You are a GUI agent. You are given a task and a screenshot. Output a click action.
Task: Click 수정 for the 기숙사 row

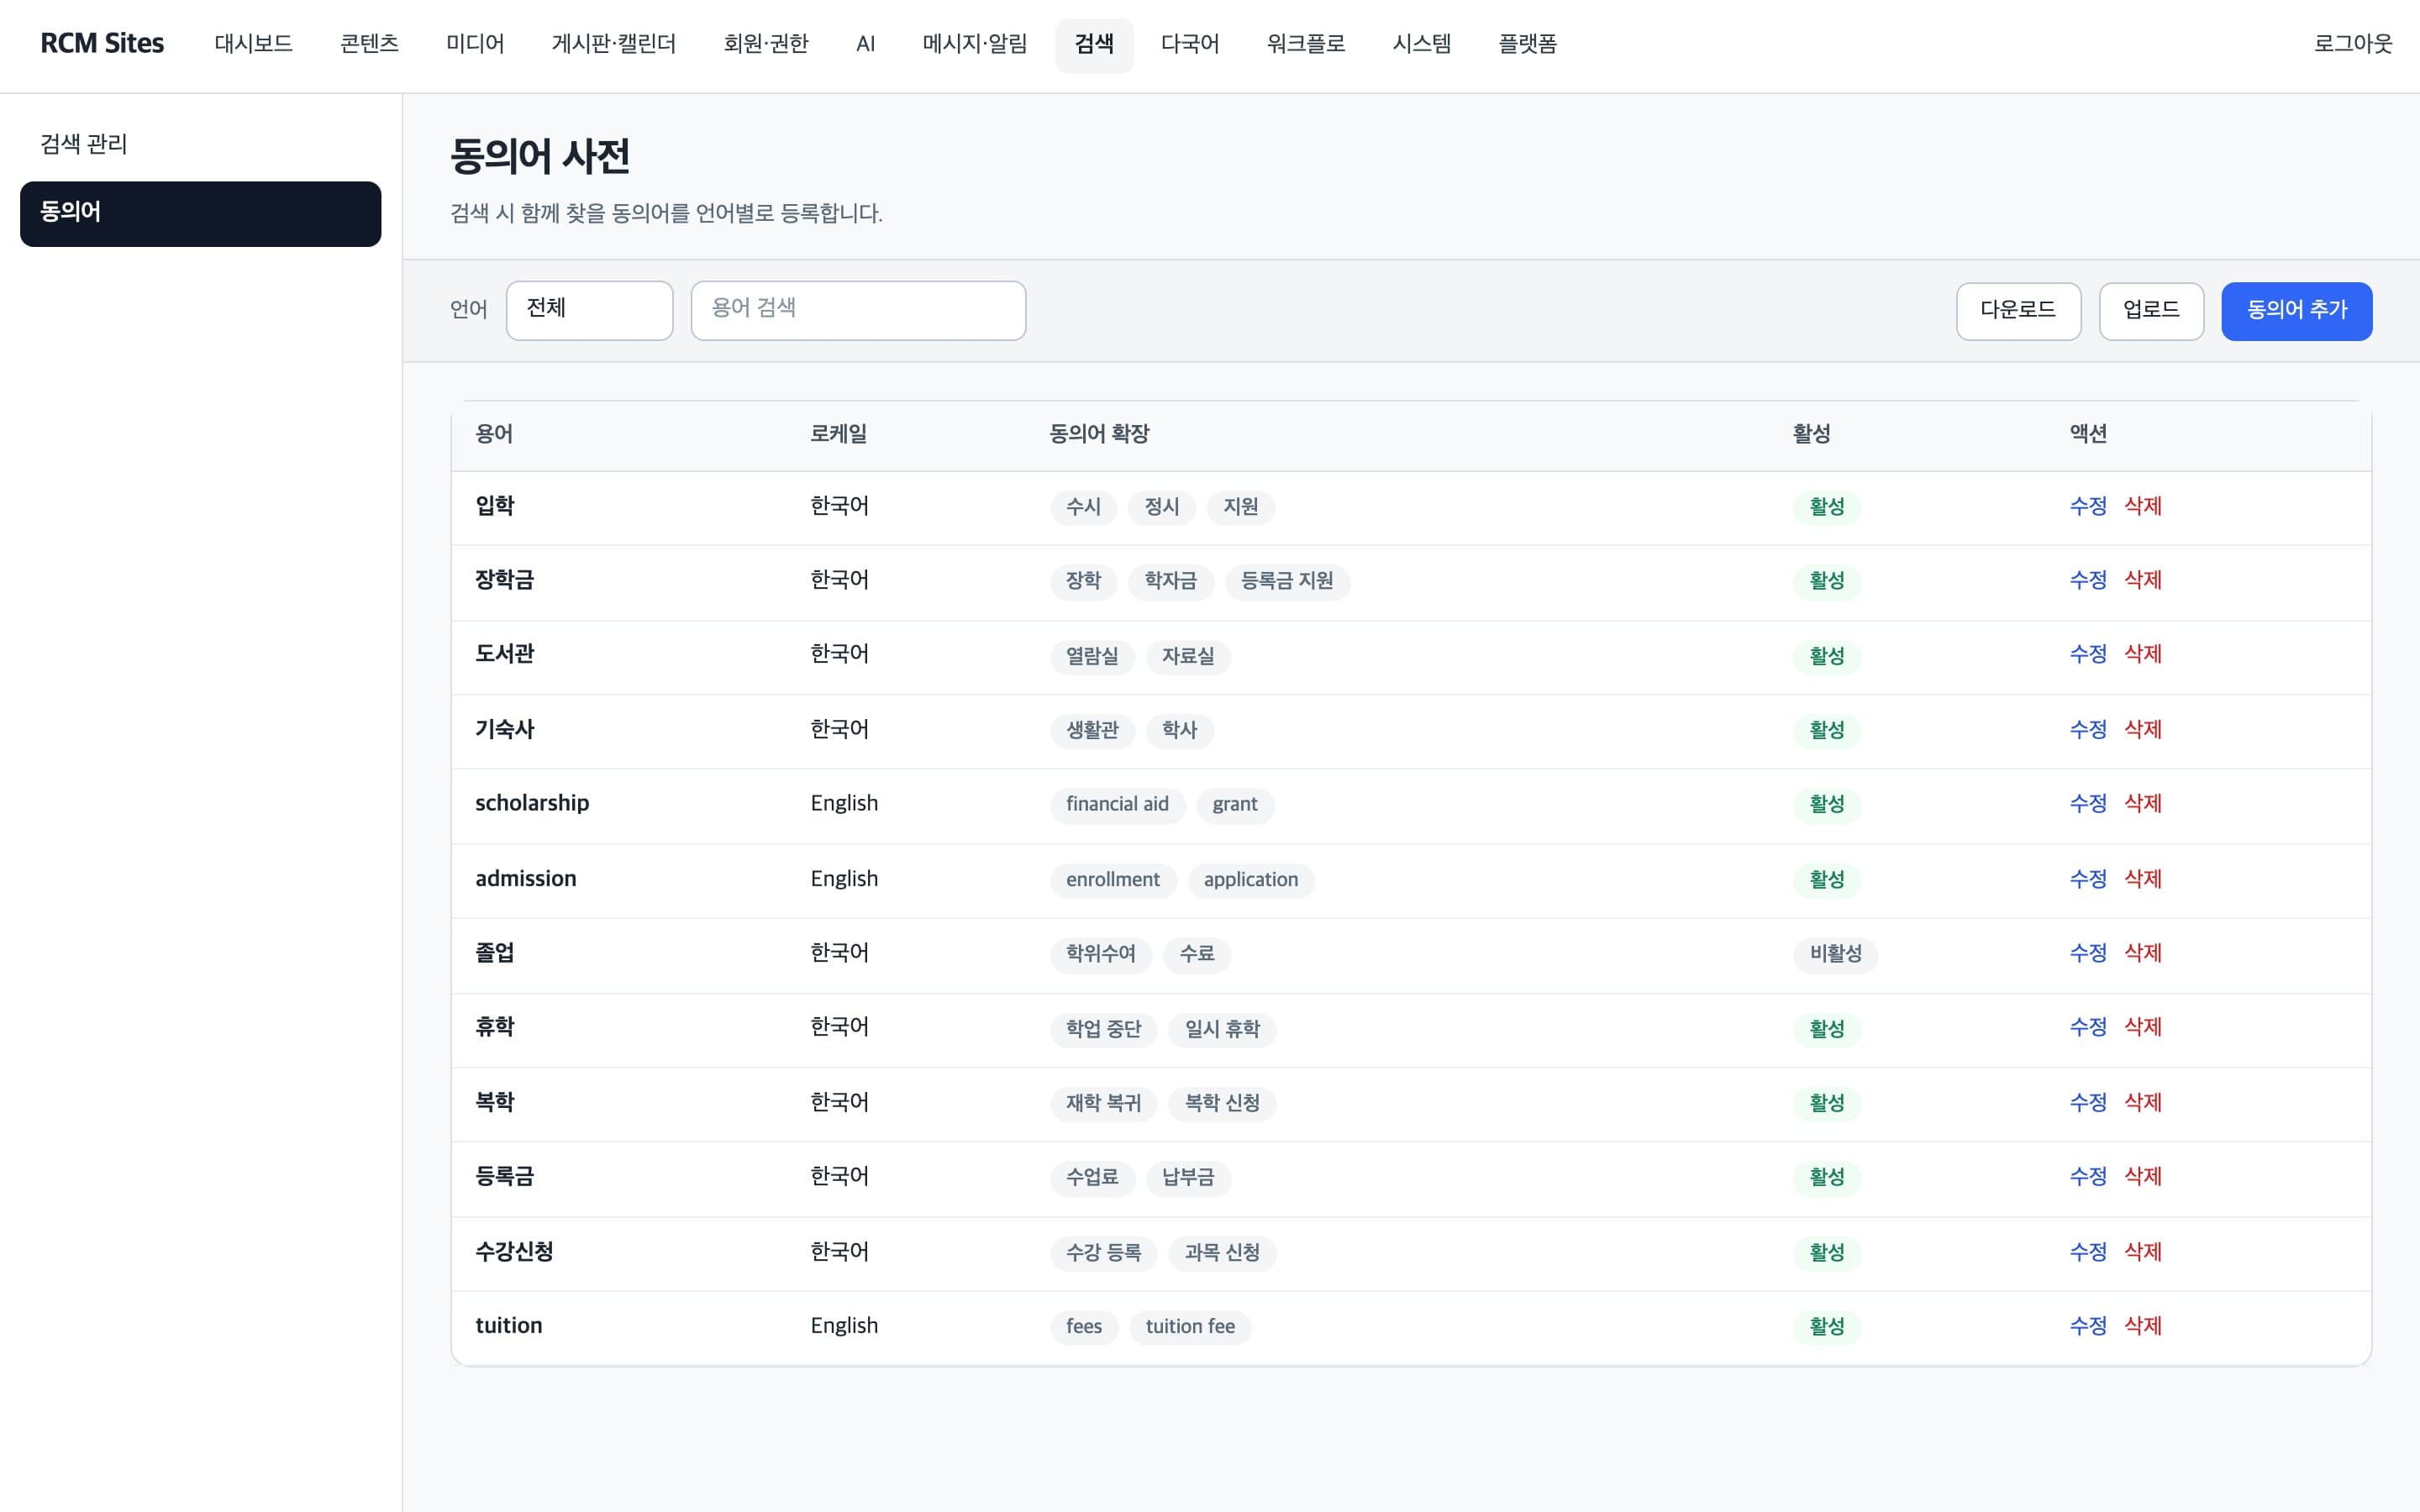click(2087, 729)
